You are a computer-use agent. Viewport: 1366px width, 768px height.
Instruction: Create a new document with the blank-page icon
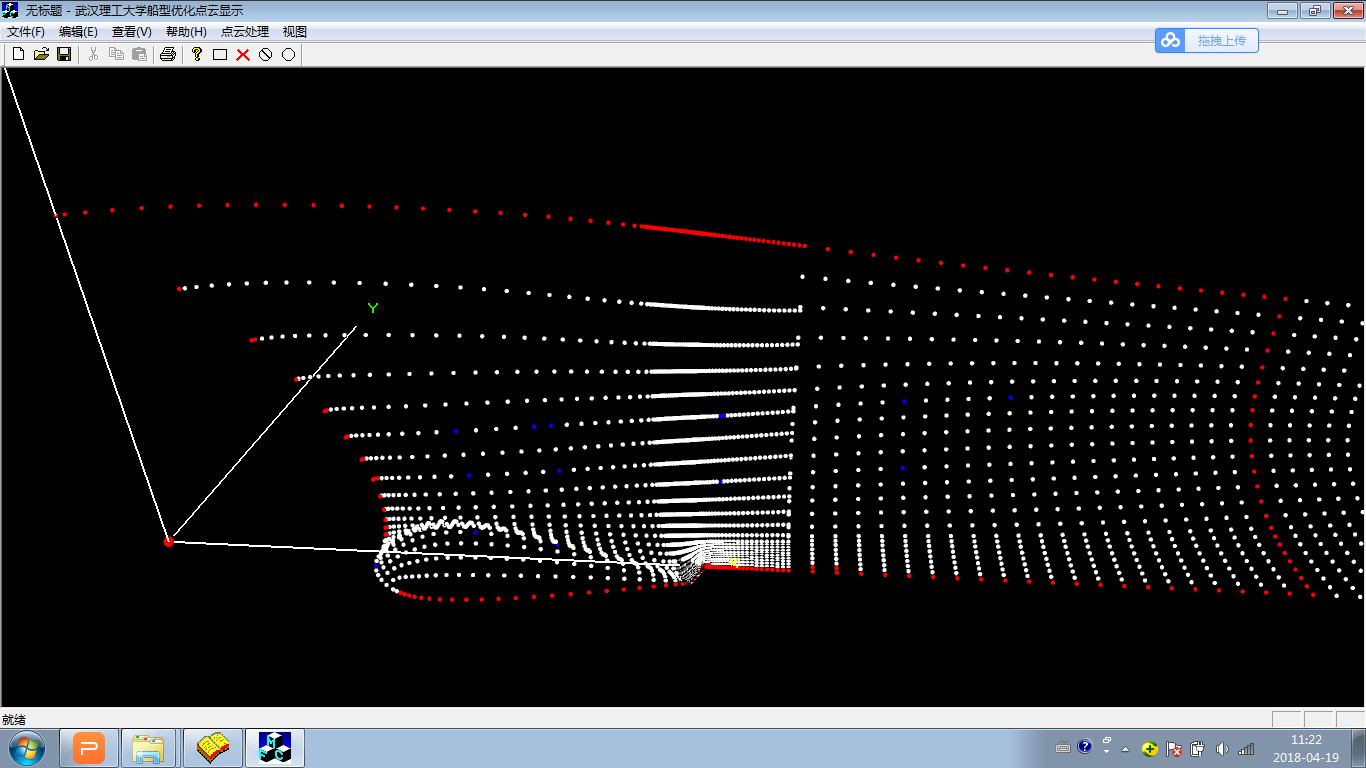coord(18,54)
